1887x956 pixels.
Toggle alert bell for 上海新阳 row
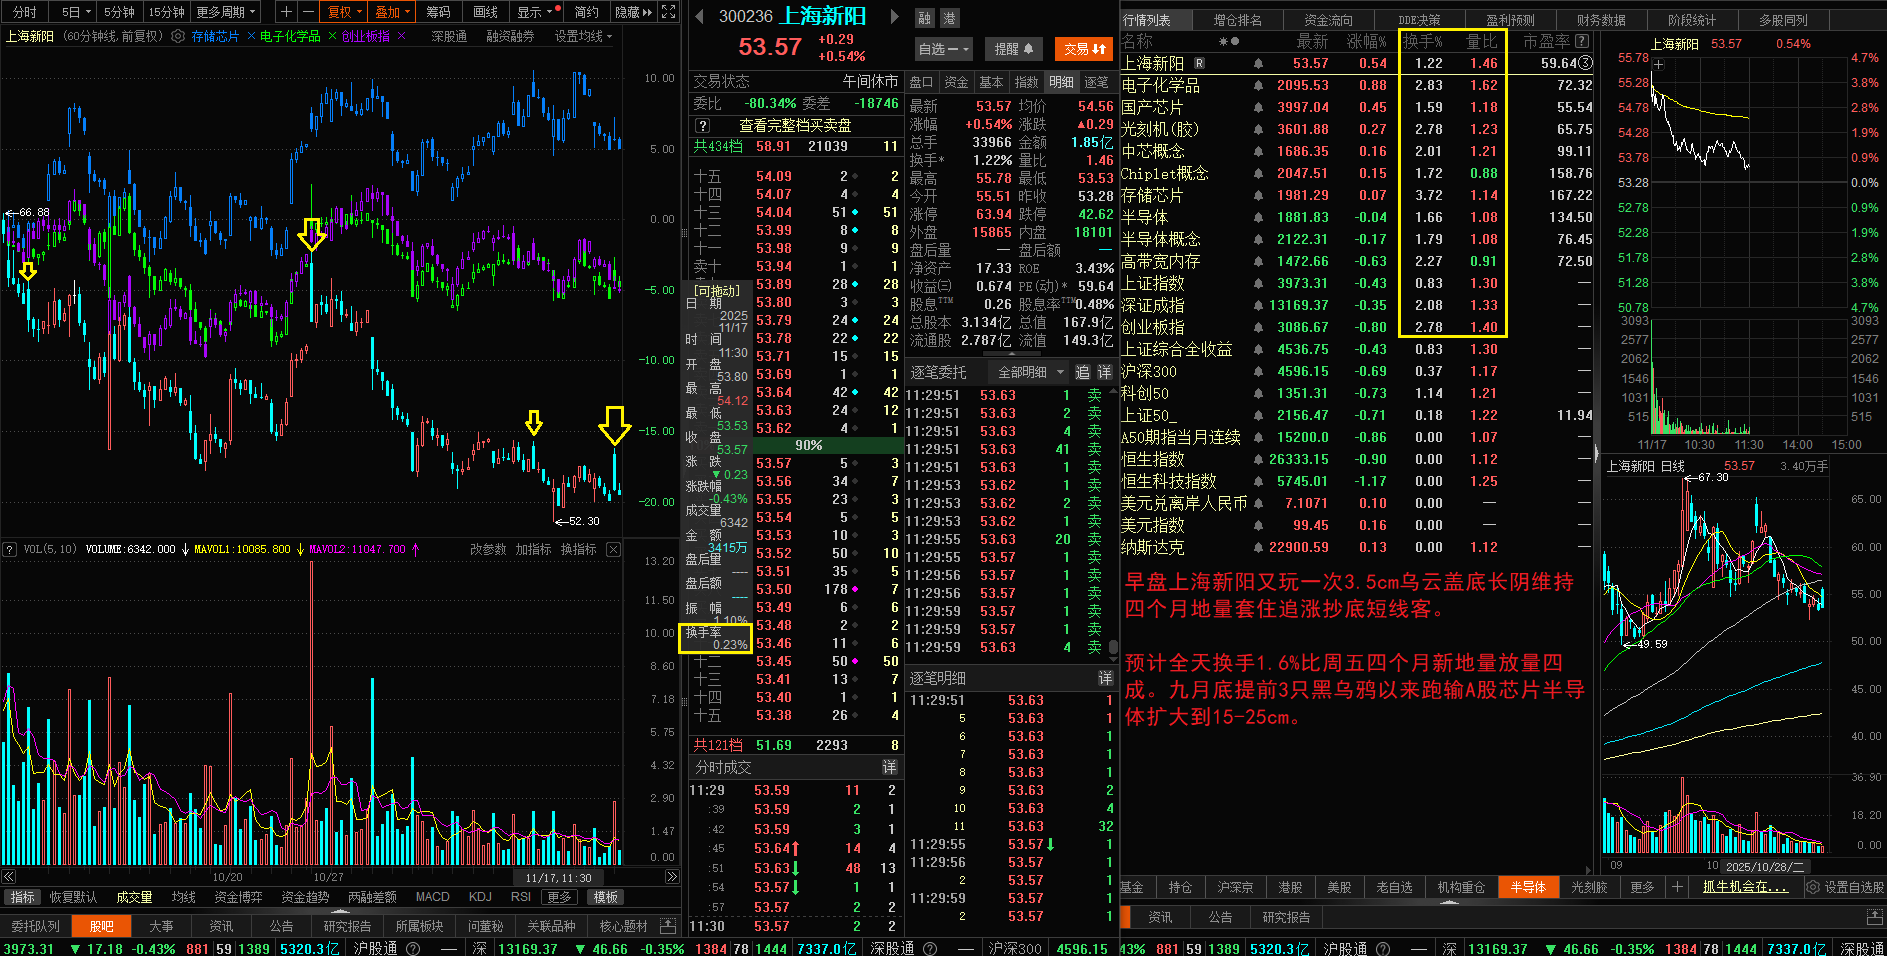1258,64
